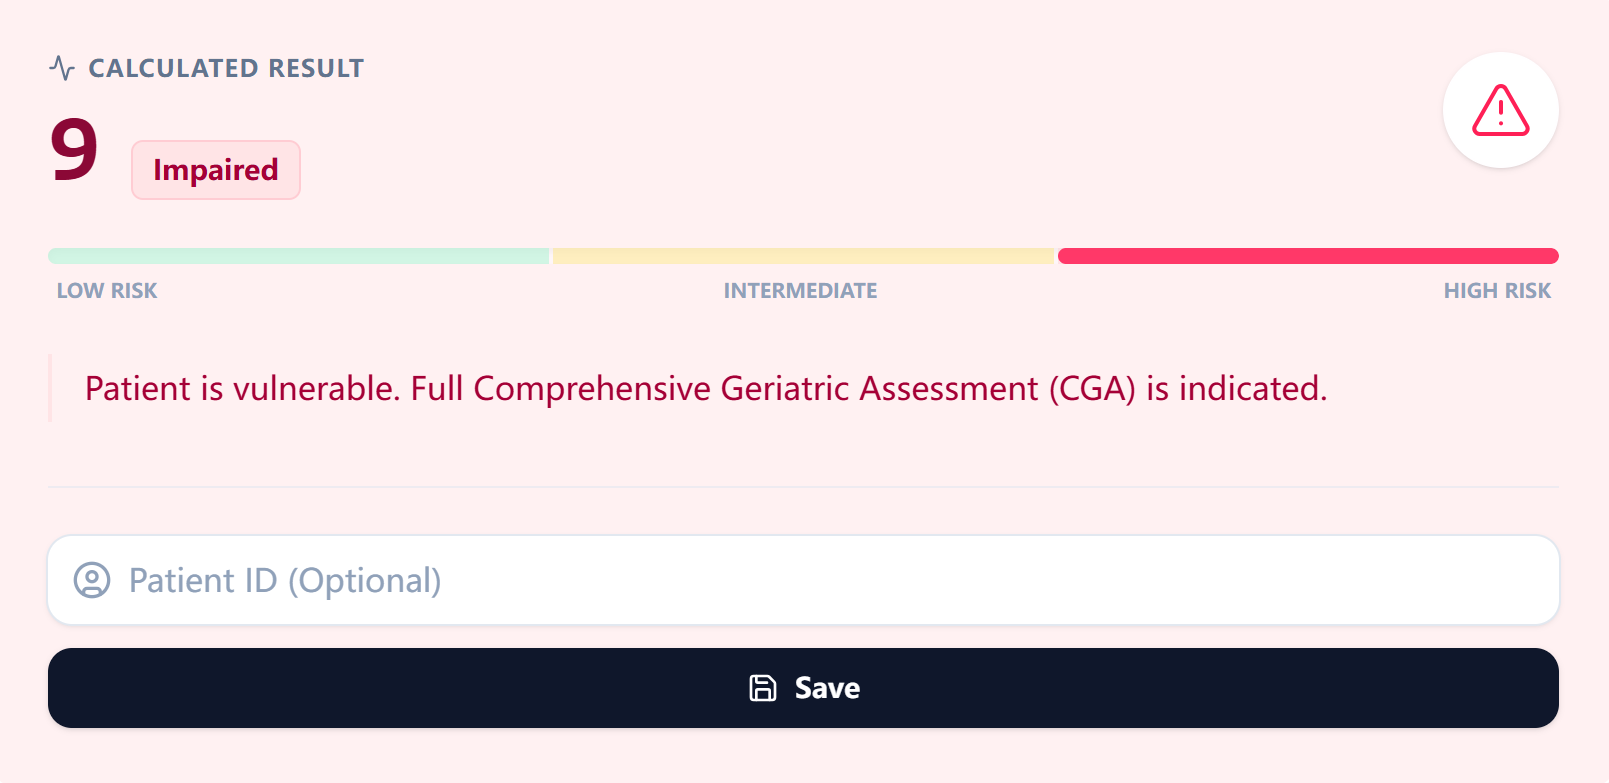Click the INTERMEDIATE label

click(x=800, y=290)
